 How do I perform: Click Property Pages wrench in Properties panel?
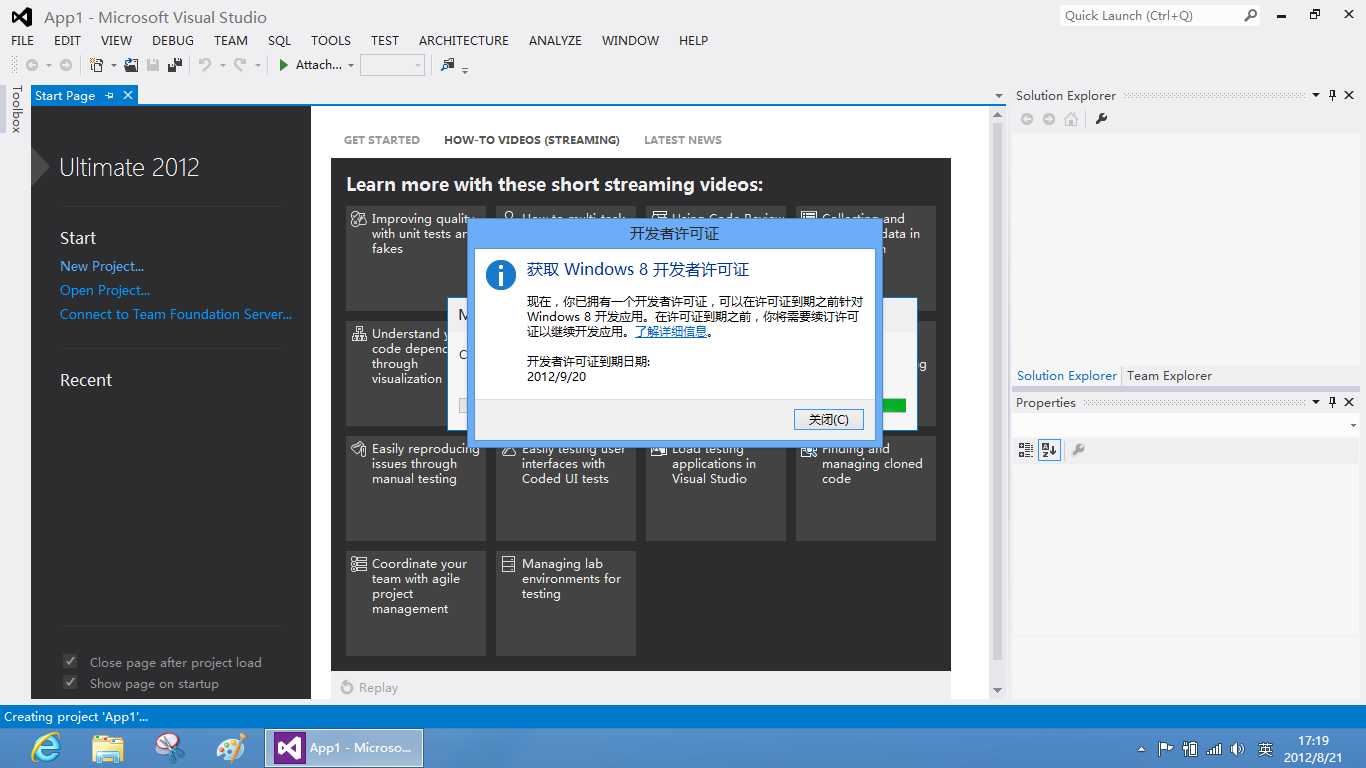pyautogui.click(x=1078, y=450)
